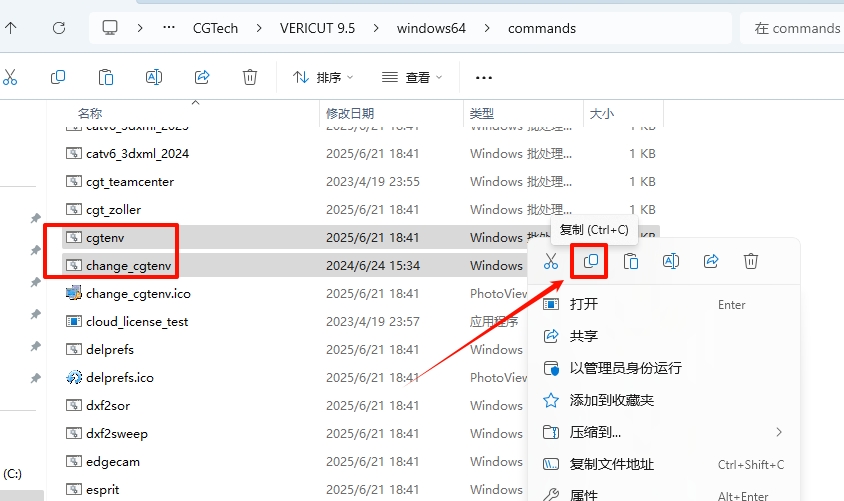Select the change_cgtenv batch file name

click(x=129, y=265)
